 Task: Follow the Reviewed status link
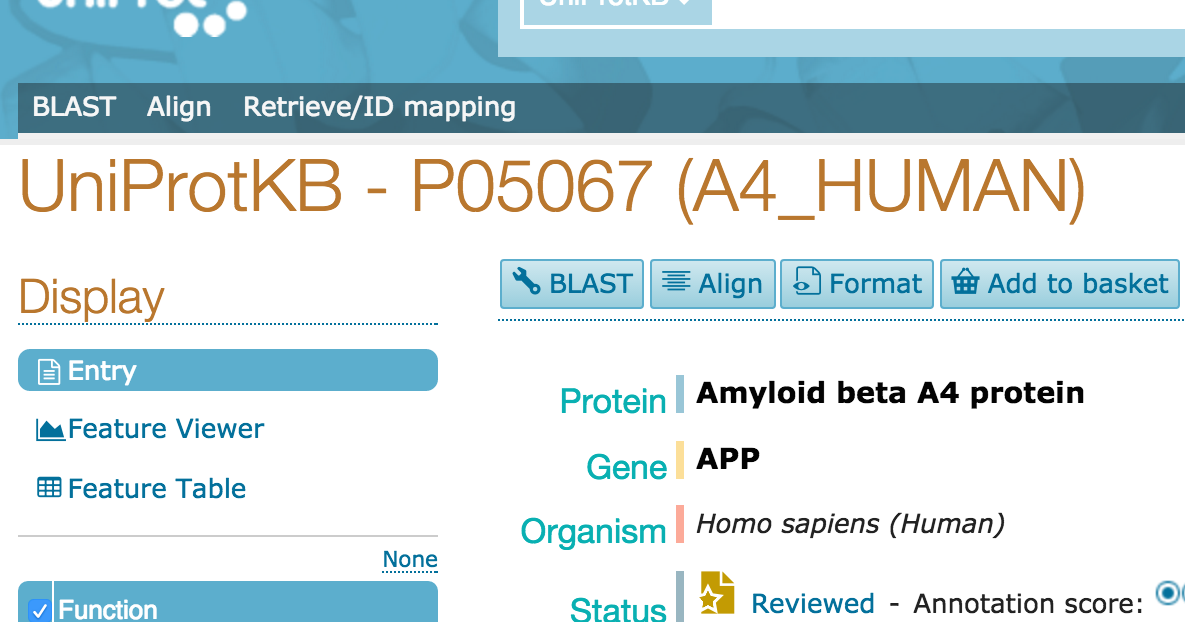point(812,603)
